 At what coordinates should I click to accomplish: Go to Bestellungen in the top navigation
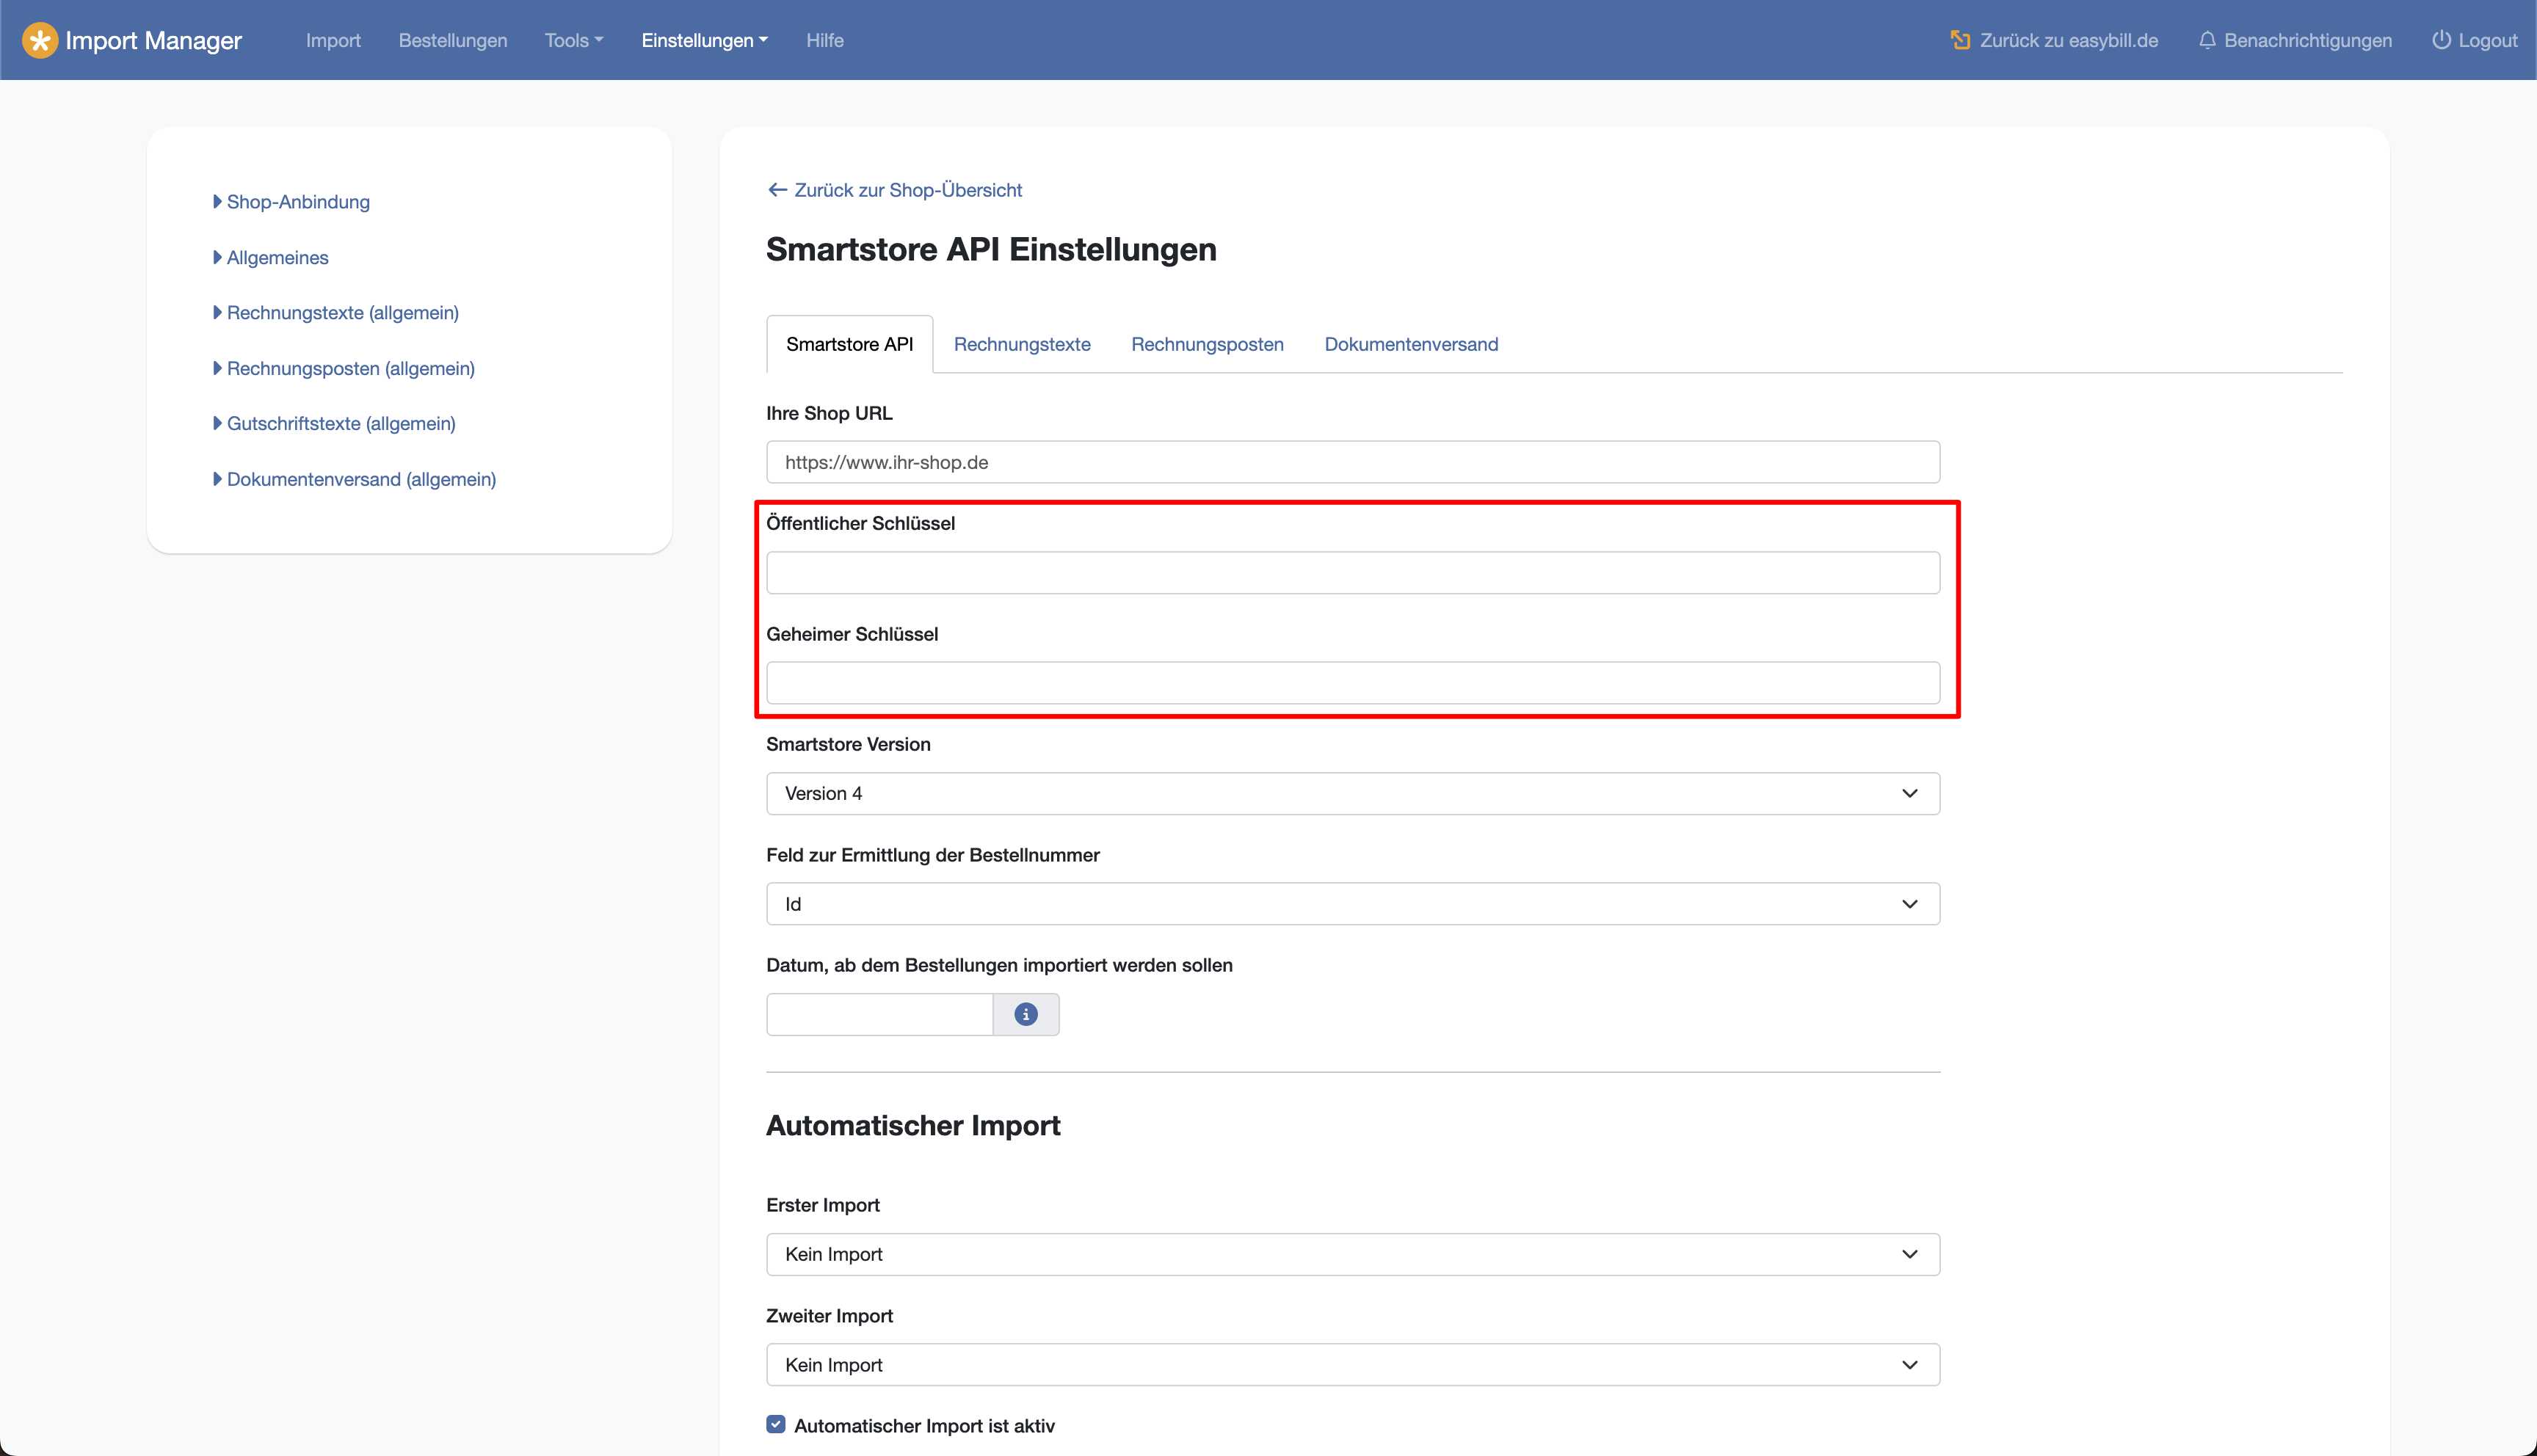tap(452, 40)
